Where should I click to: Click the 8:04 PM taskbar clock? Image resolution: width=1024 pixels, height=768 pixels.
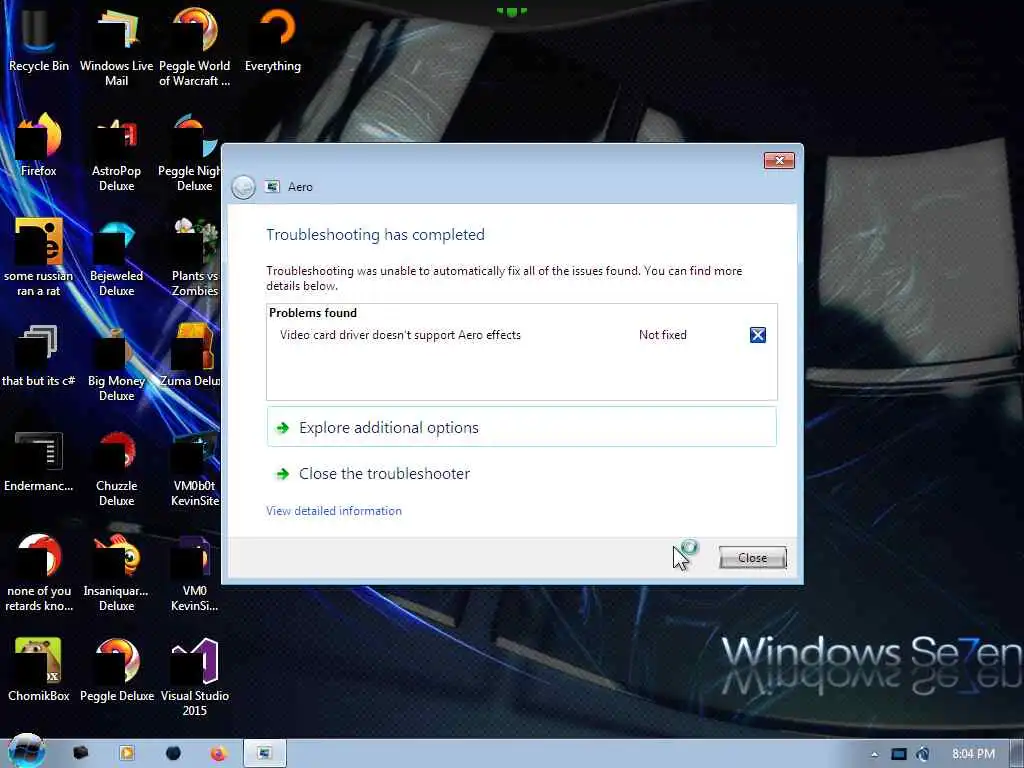click(973, 754)
